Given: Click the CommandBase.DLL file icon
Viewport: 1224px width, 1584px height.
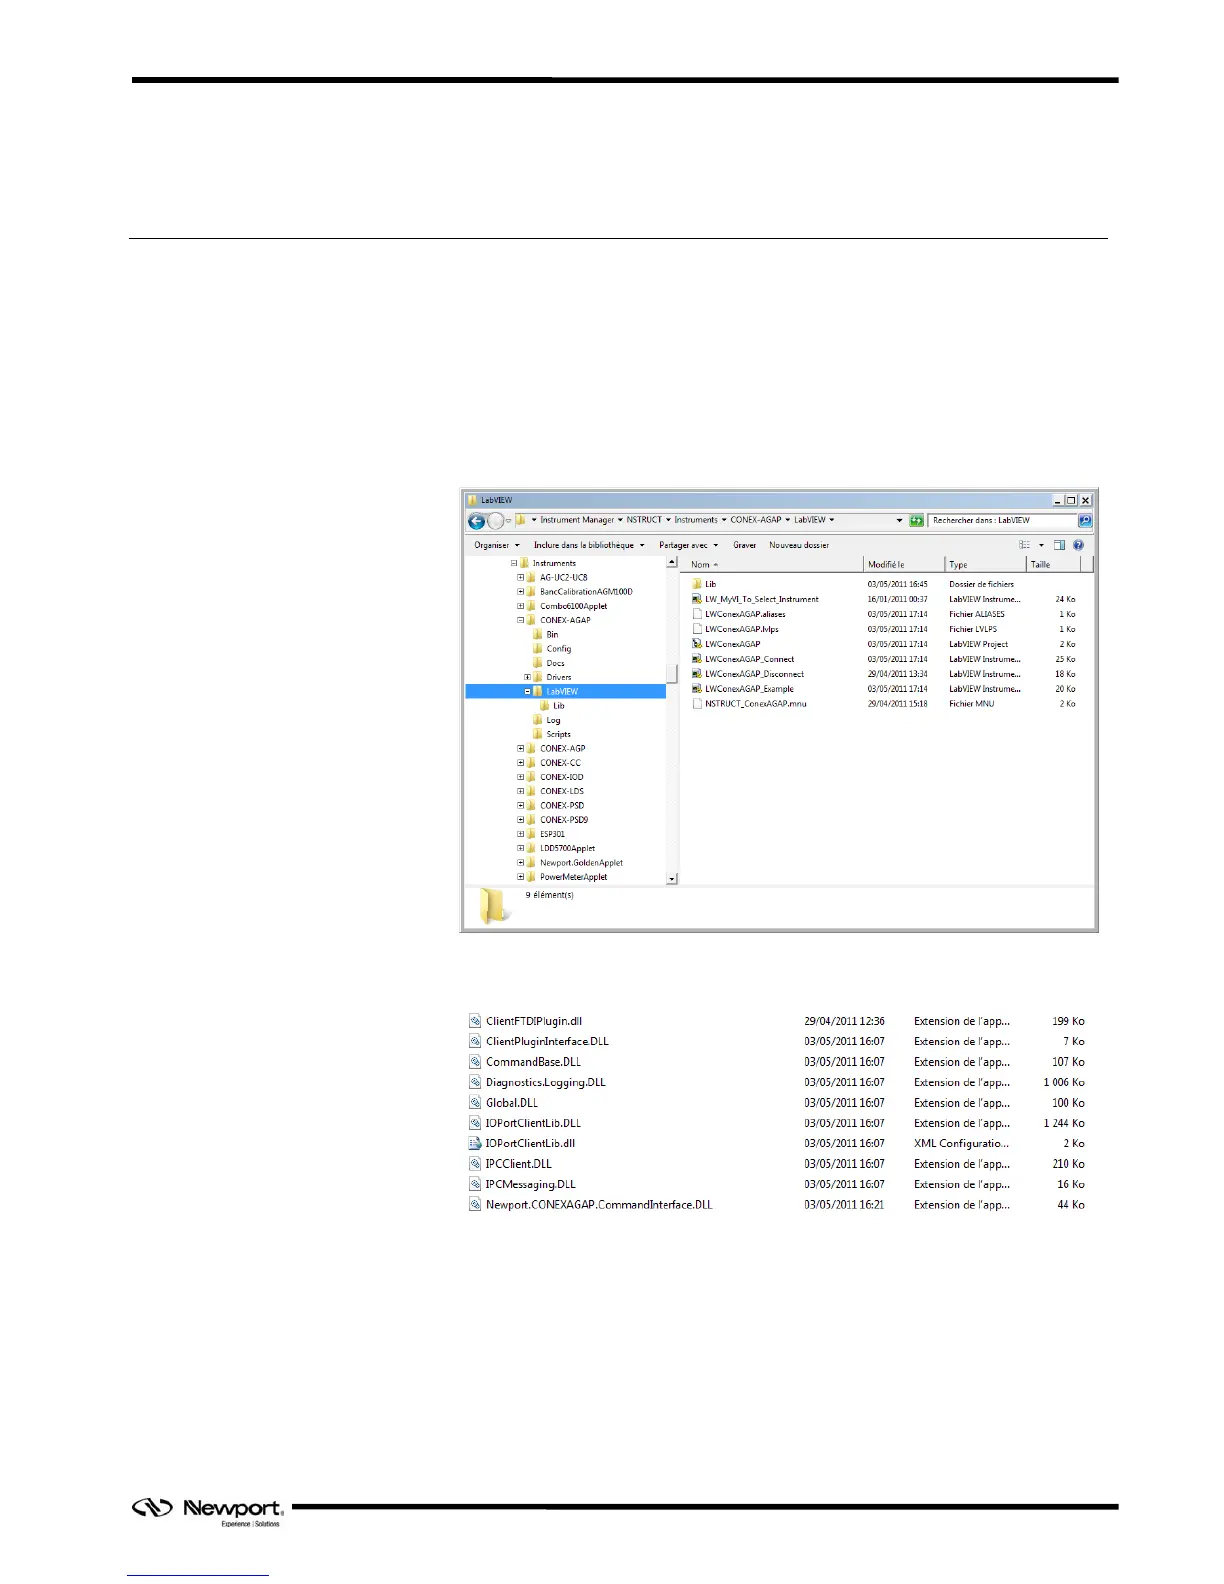Looking at the screenshot, I should tap(476, 1062).
